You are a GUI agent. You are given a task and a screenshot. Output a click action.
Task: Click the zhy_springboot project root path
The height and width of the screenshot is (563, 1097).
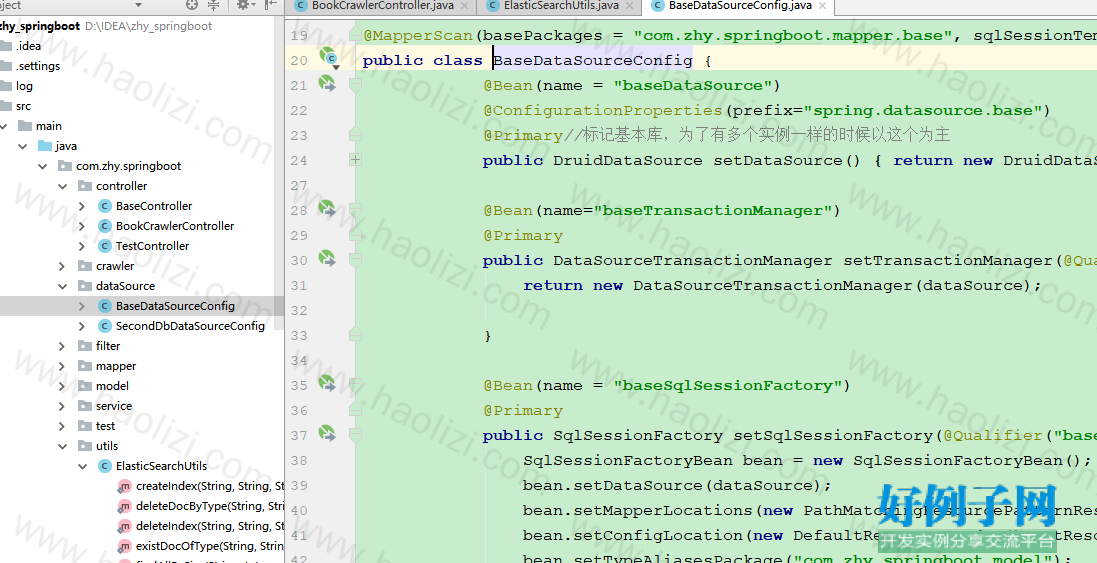pos(148,26)
